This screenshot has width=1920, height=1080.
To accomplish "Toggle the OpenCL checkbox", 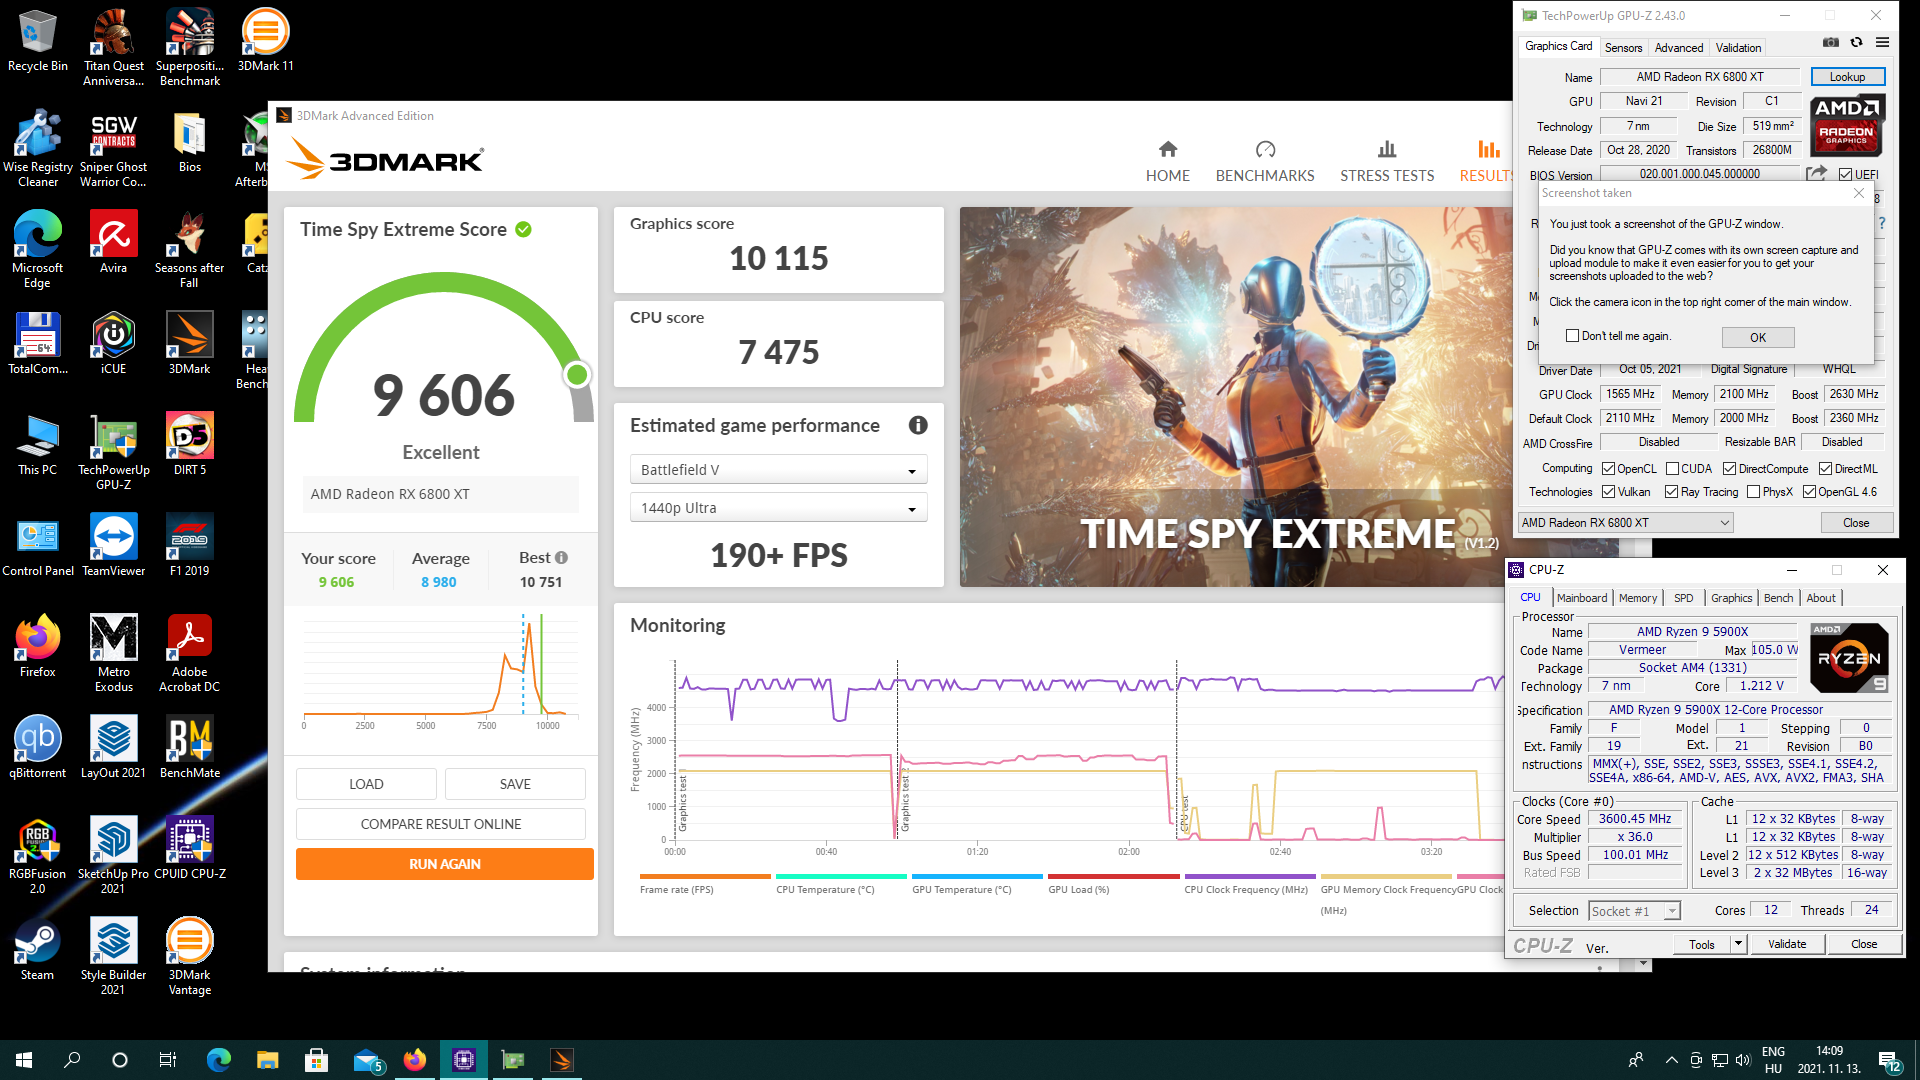I will click(x=1608, y=468).
